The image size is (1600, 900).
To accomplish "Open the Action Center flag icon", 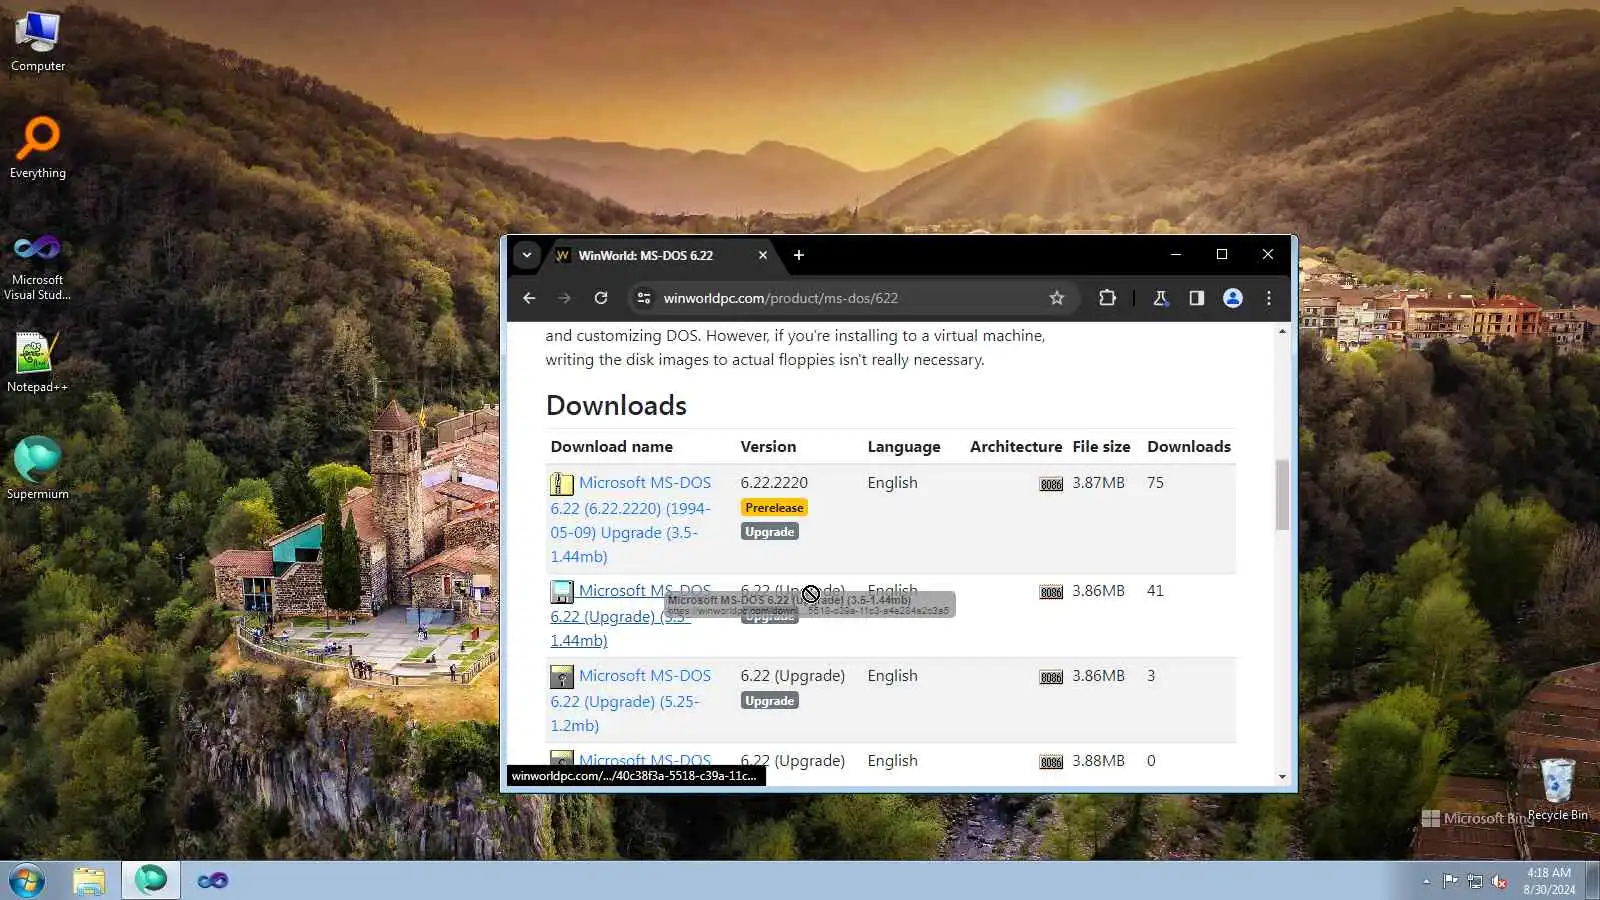I will pos(1450,881).
